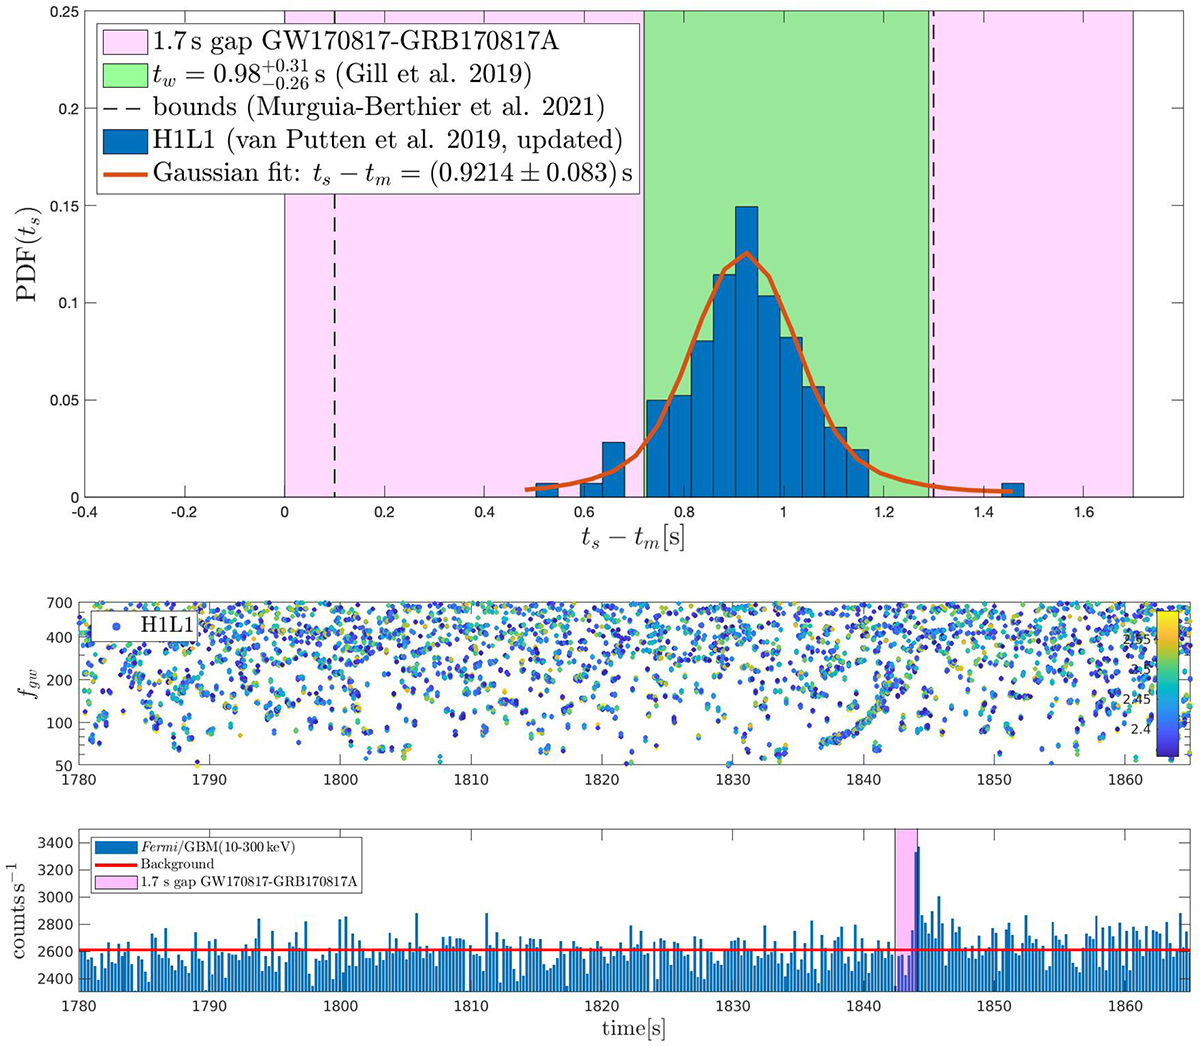The height and width of the screenshot is (1046, 1200).
Task: Click the pink gap band in the bottom plot
Action: [906, 880]
